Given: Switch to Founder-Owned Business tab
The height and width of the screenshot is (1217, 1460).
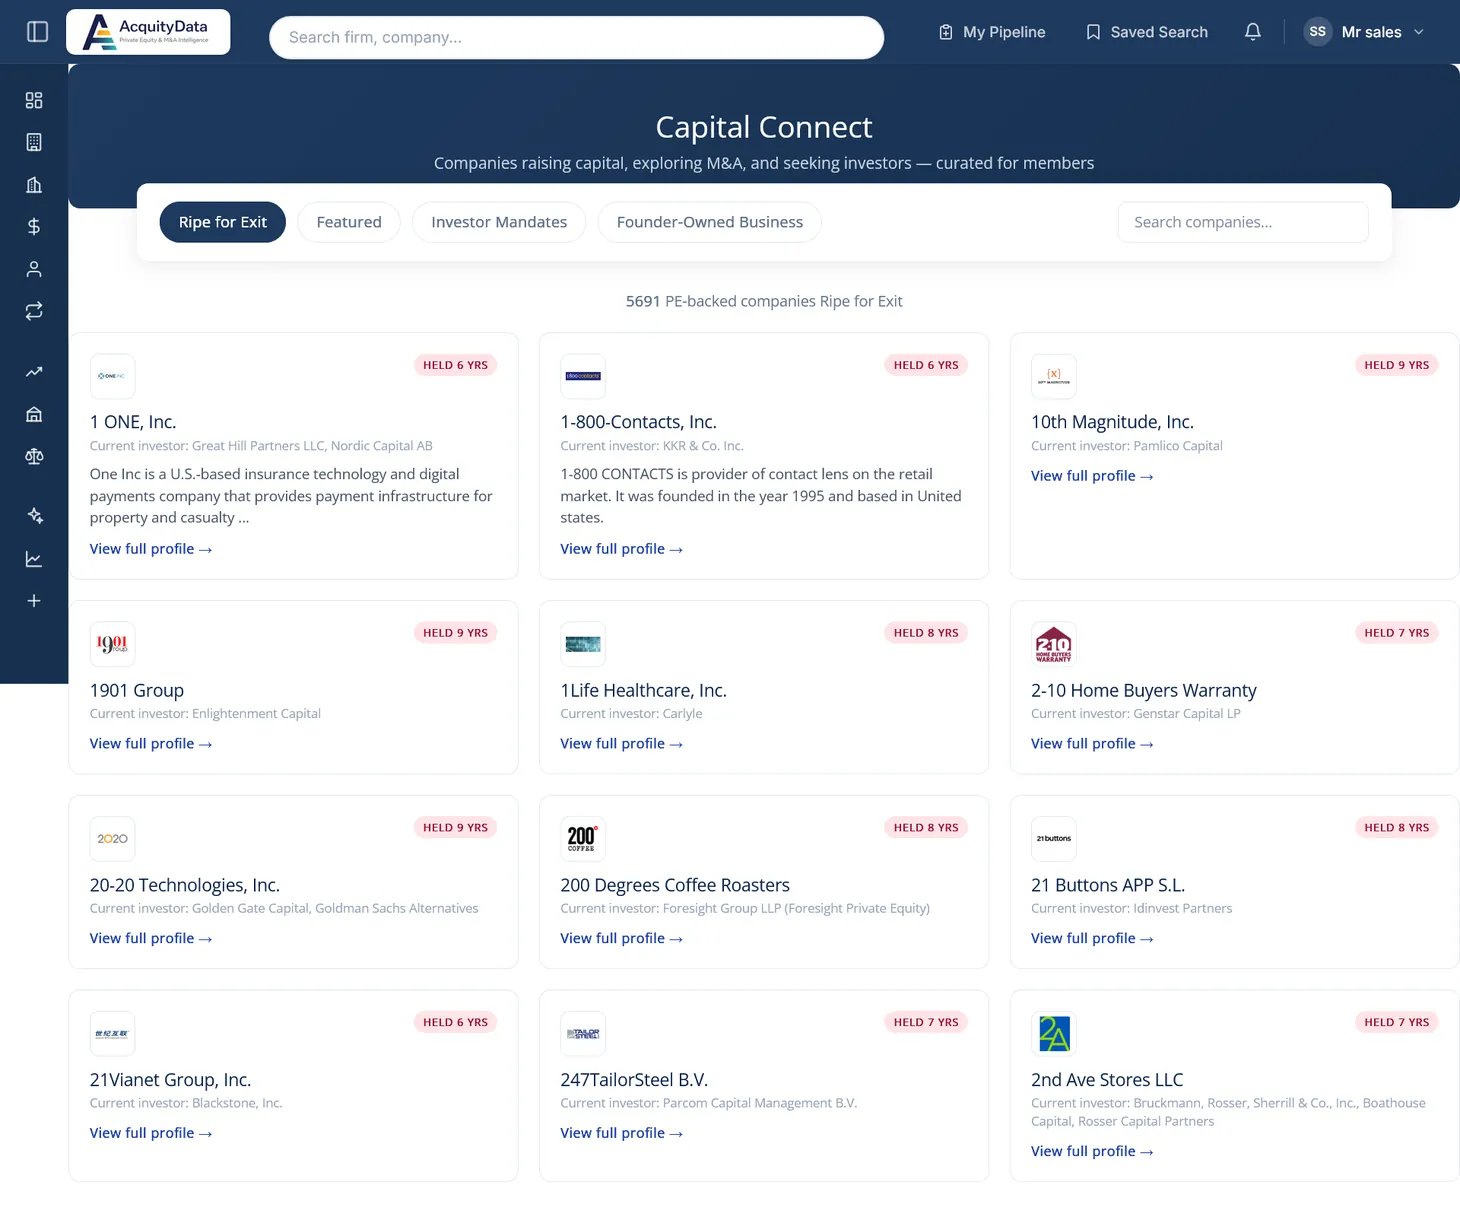Looking at the screenshot, I should [x=710, y=222].
